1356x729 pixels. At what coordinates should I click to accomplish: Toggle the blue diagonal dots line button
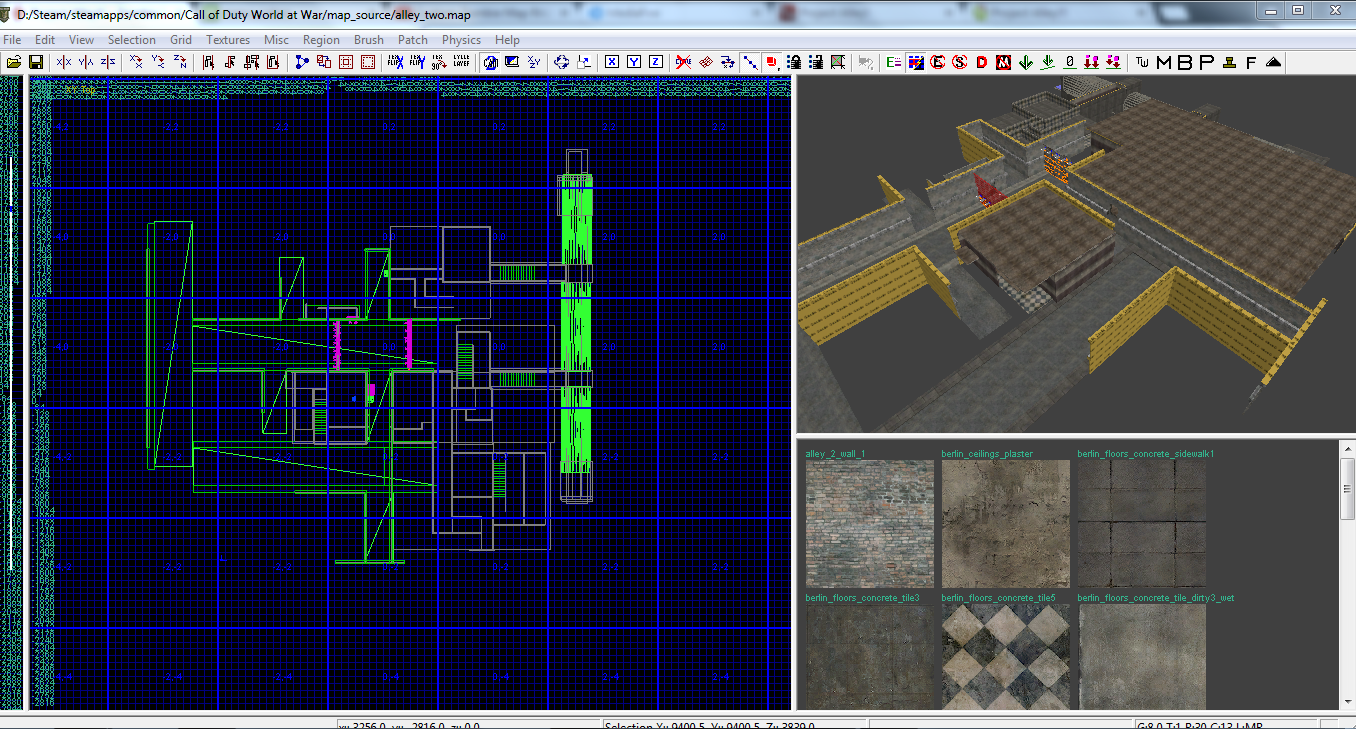pos(750,62)
